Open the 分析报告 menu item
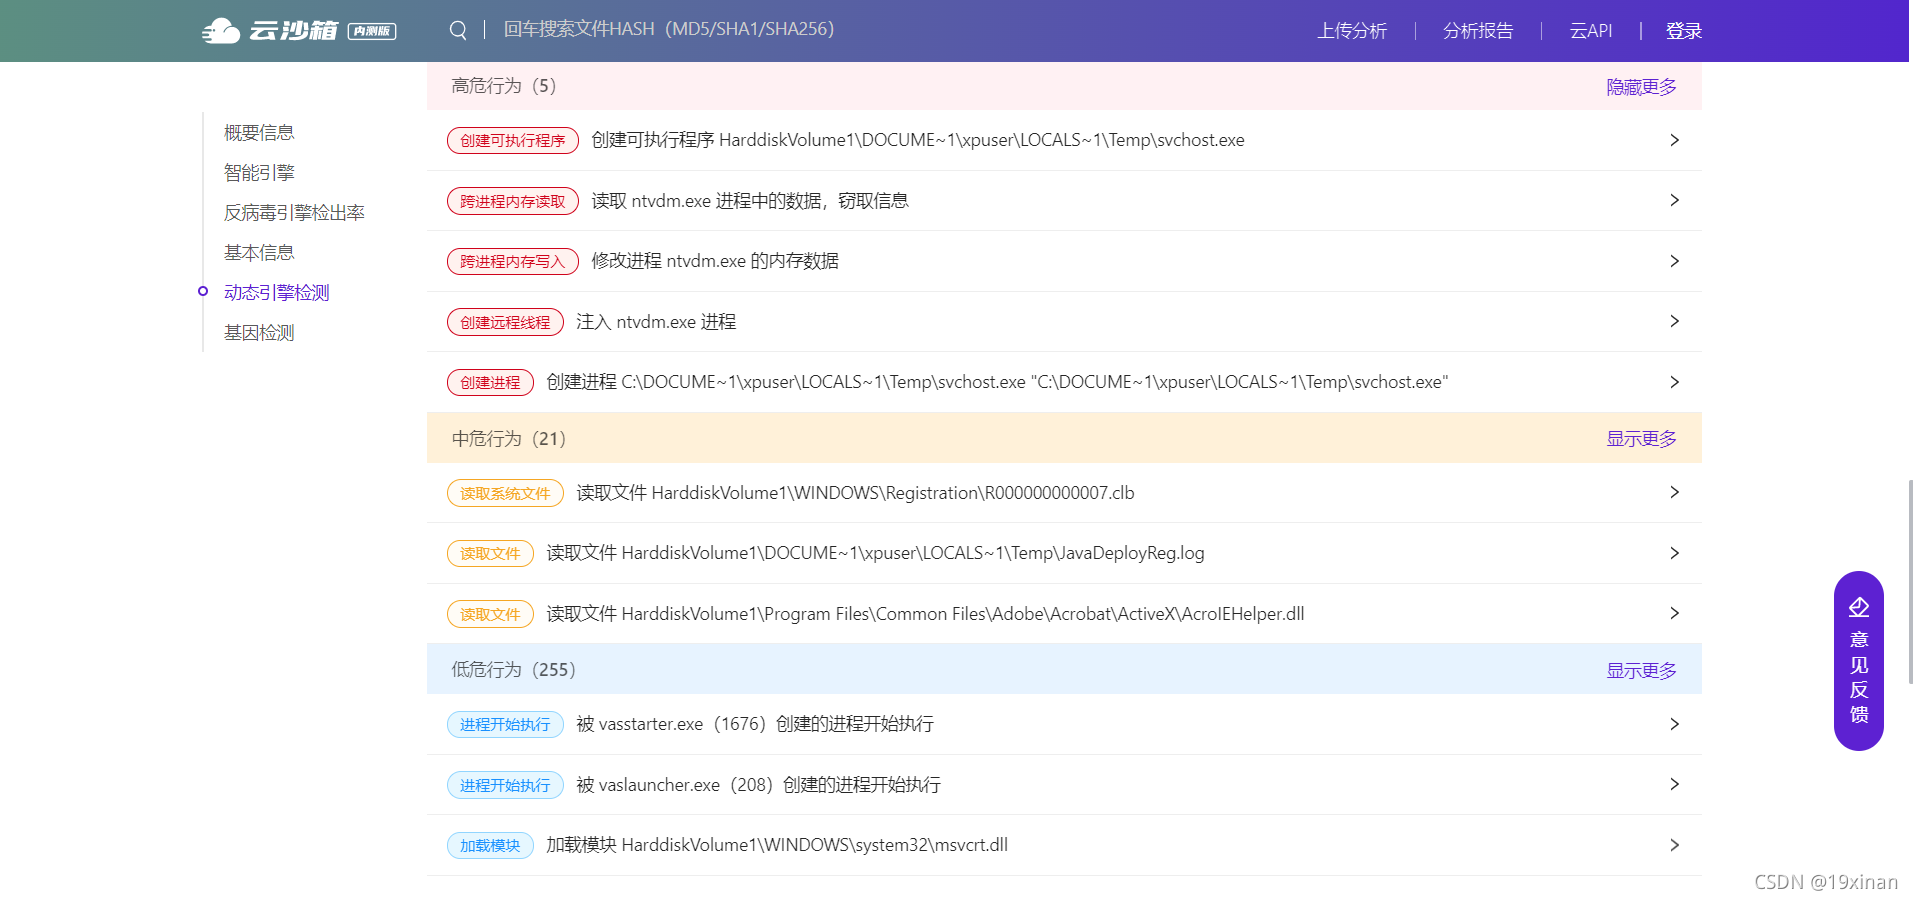The image size is (1913, 900). pos(1478,31)
